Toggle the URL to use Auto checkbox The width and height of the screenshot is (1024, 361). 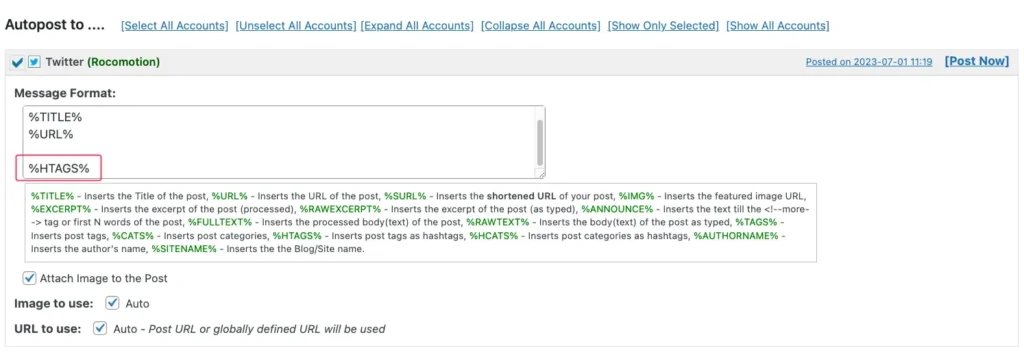tap(100, 328)
